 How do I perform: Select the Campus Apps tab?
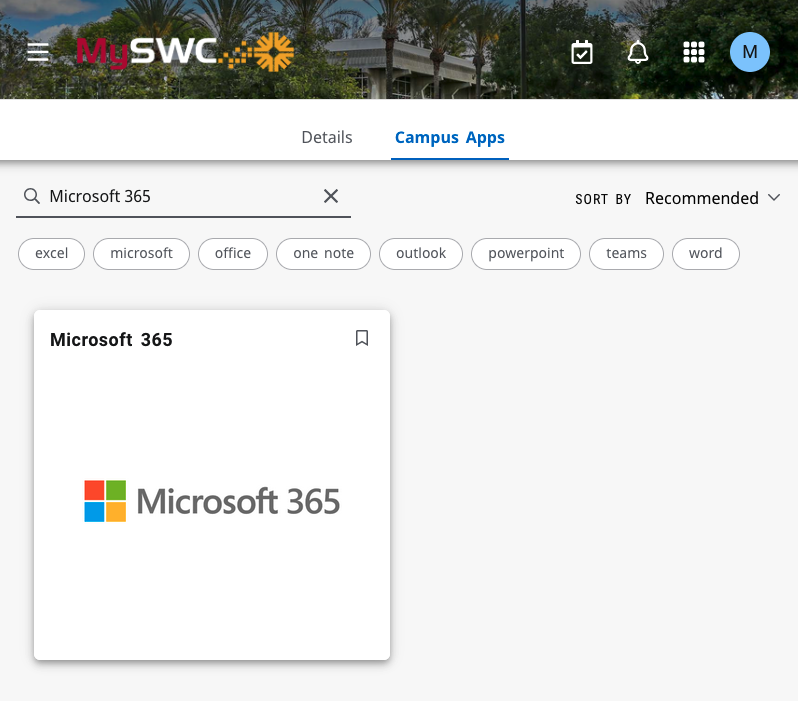[450, 137]
